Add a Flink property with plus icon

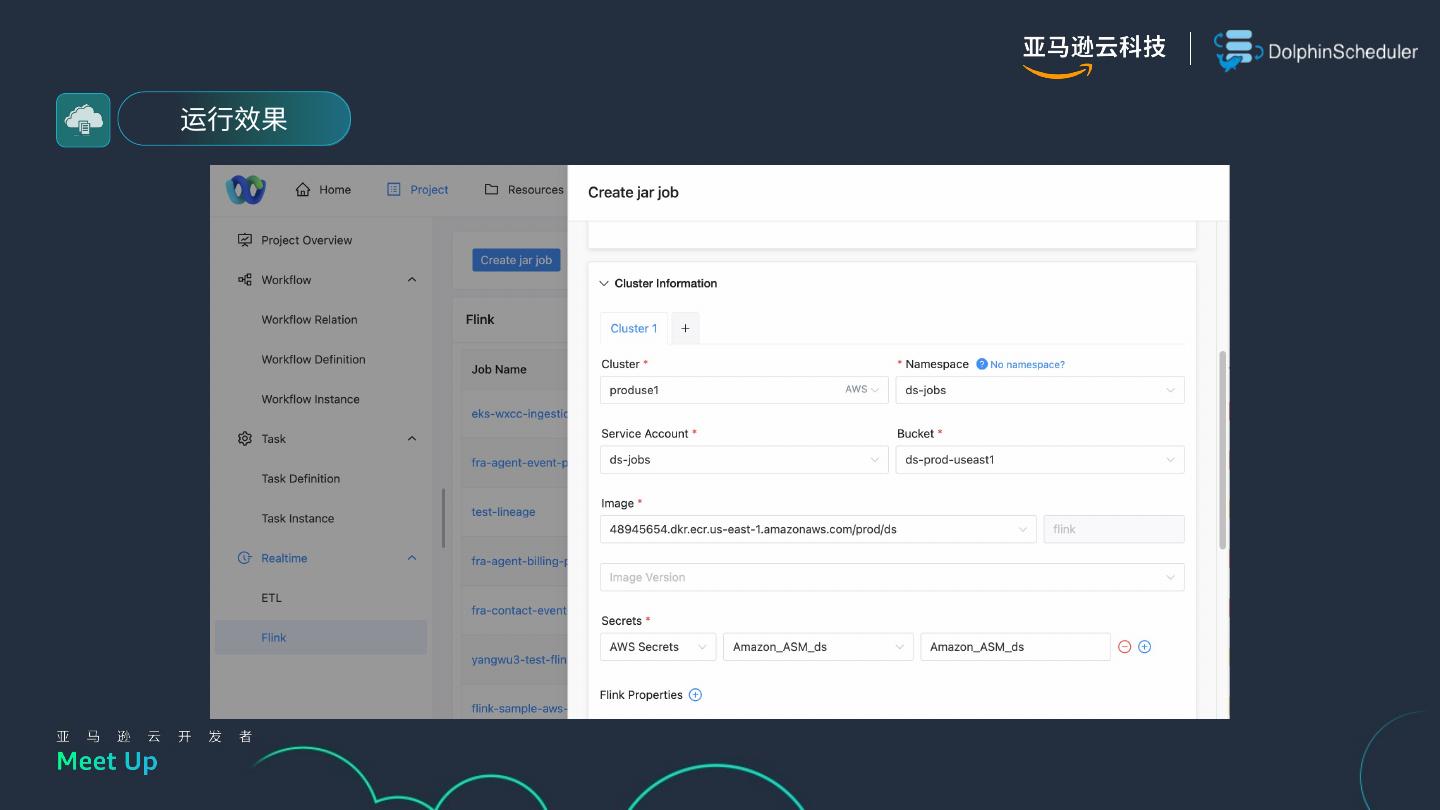(696, 695)
